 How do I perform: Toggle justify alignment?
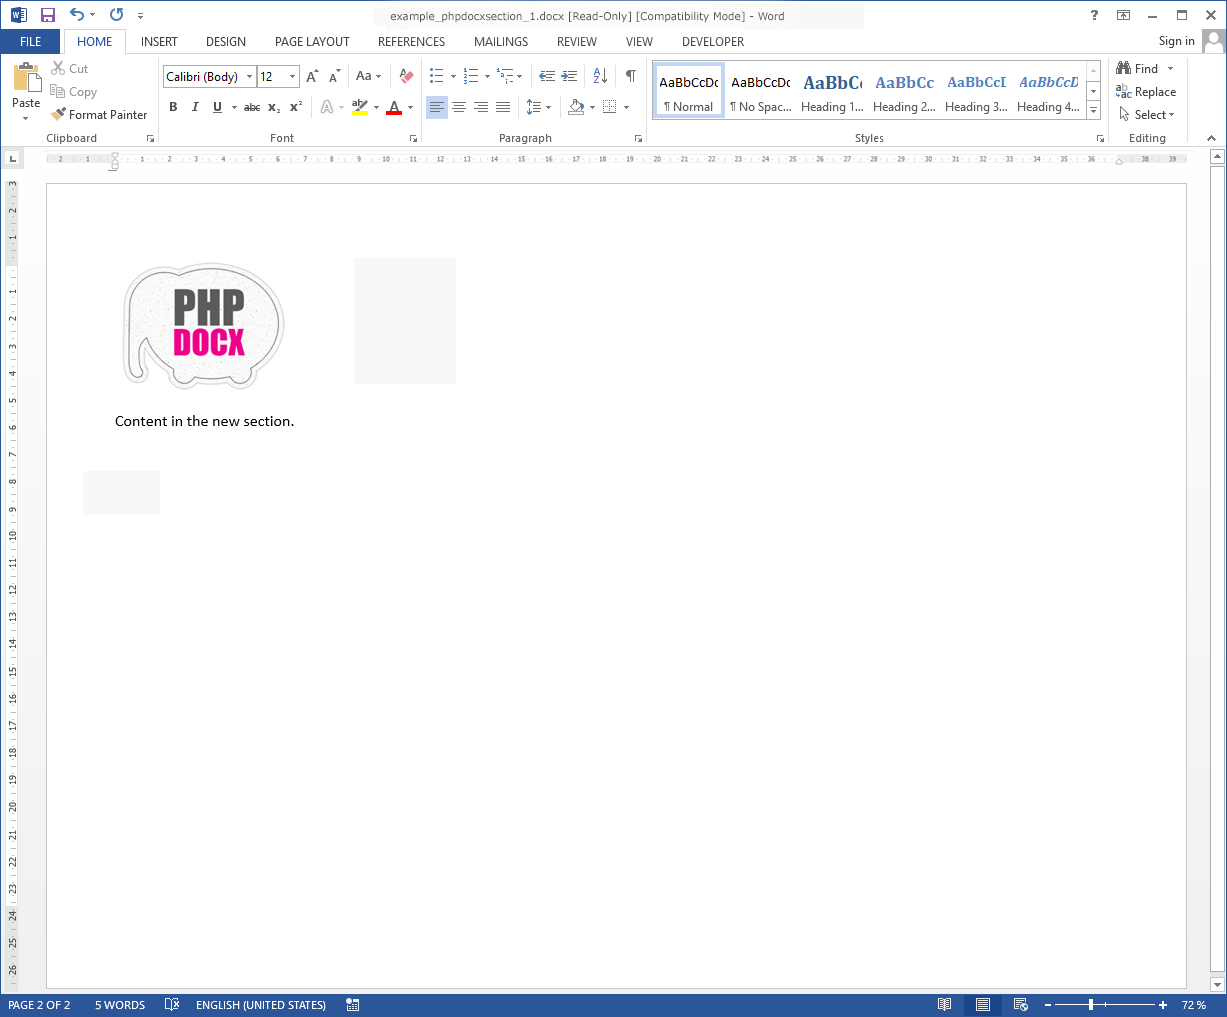point(503,107)
